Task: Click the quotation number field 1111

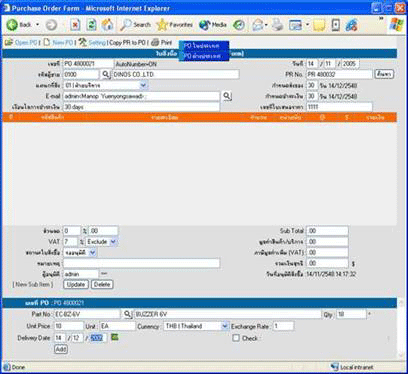Action: pyautogui.click(x=339, y=107)
